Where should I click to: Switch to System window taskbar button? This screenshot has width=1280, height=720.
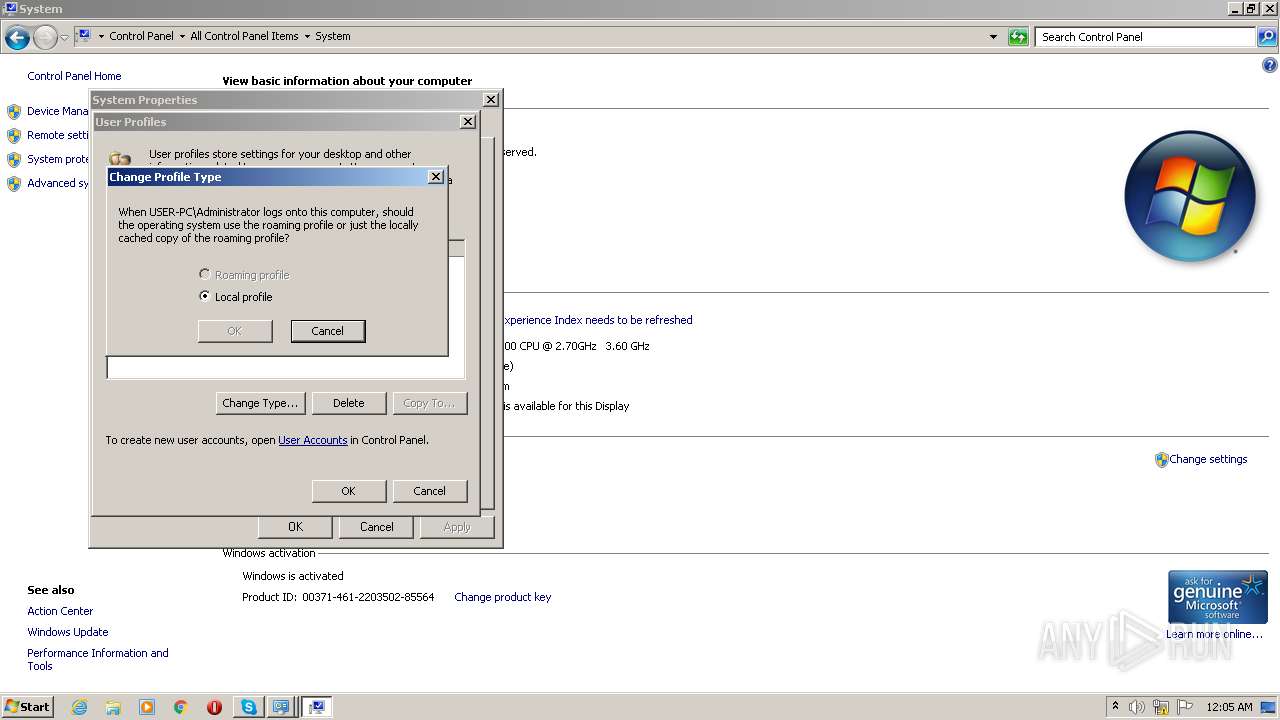317,707
